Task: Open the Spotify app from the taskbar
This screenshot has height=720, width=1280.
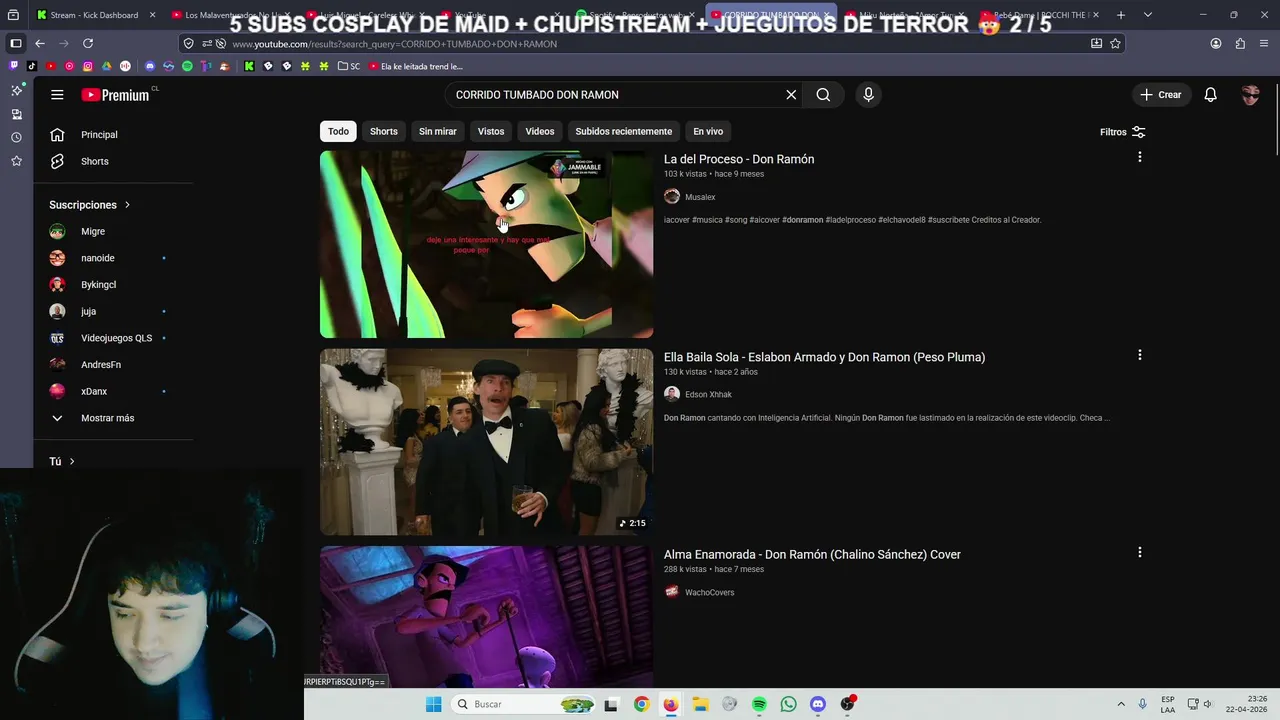Action: [x=759, y=704]
